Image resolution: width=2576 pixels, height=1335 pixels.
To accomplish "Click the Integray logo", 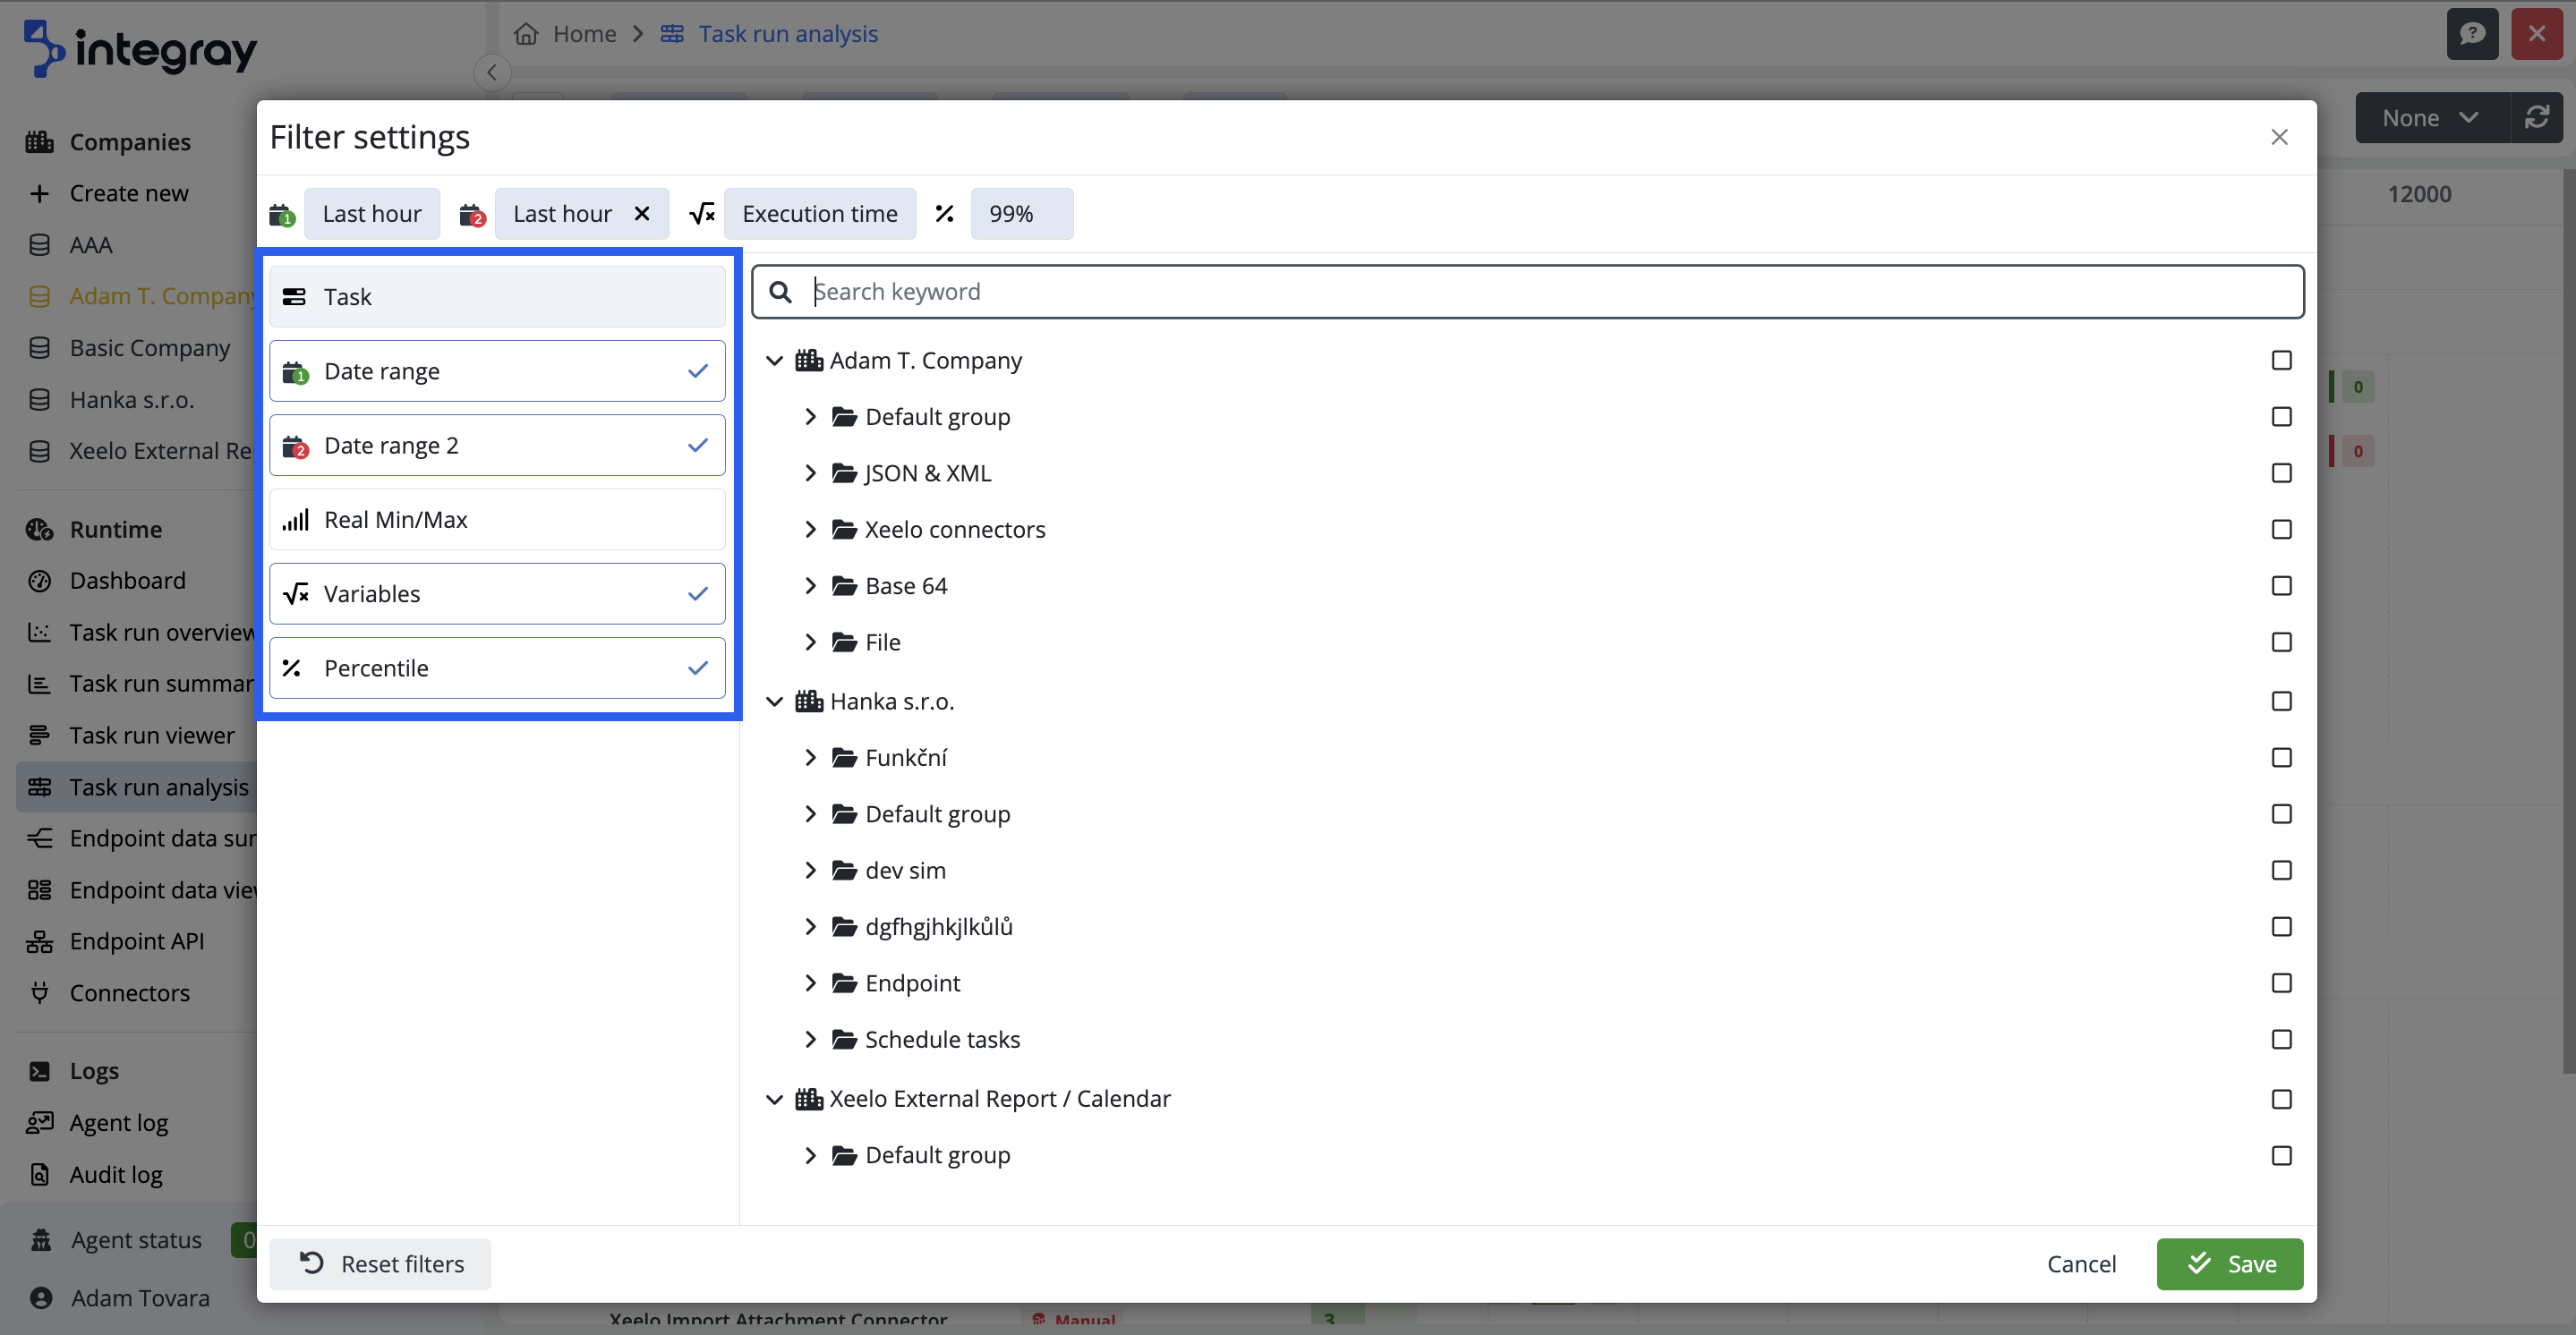I will click(138, 47).
